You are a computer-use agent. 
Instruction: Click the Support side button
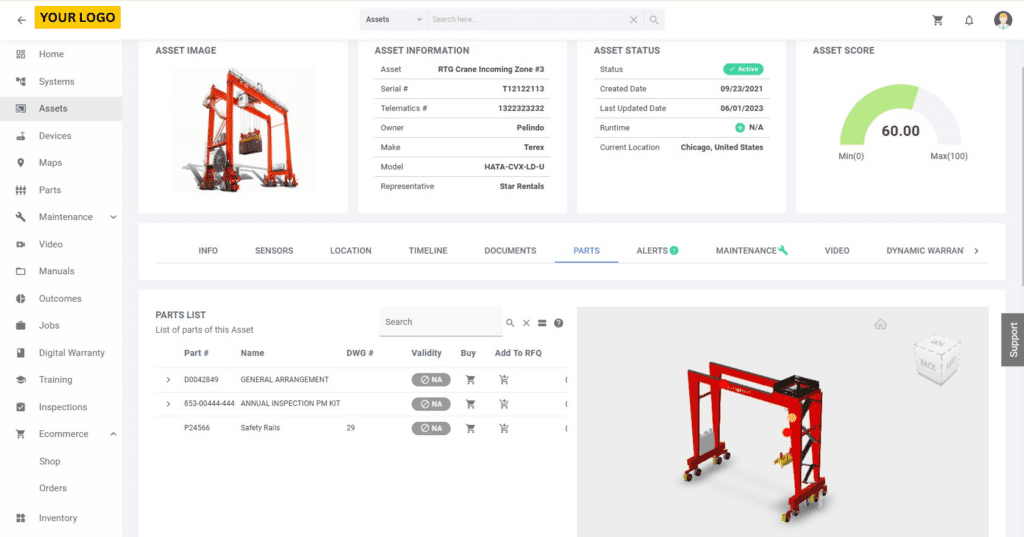(x=1012, y=339)
